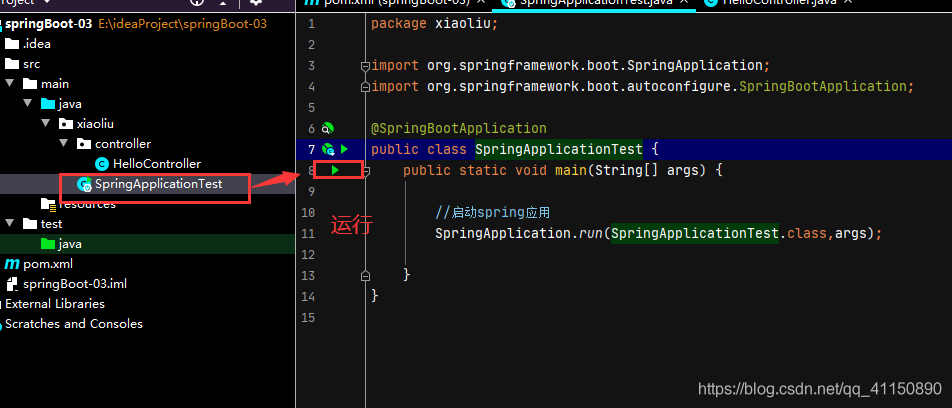
Task: Fold the import block at line 3
Action: click(x=365, y=66)
